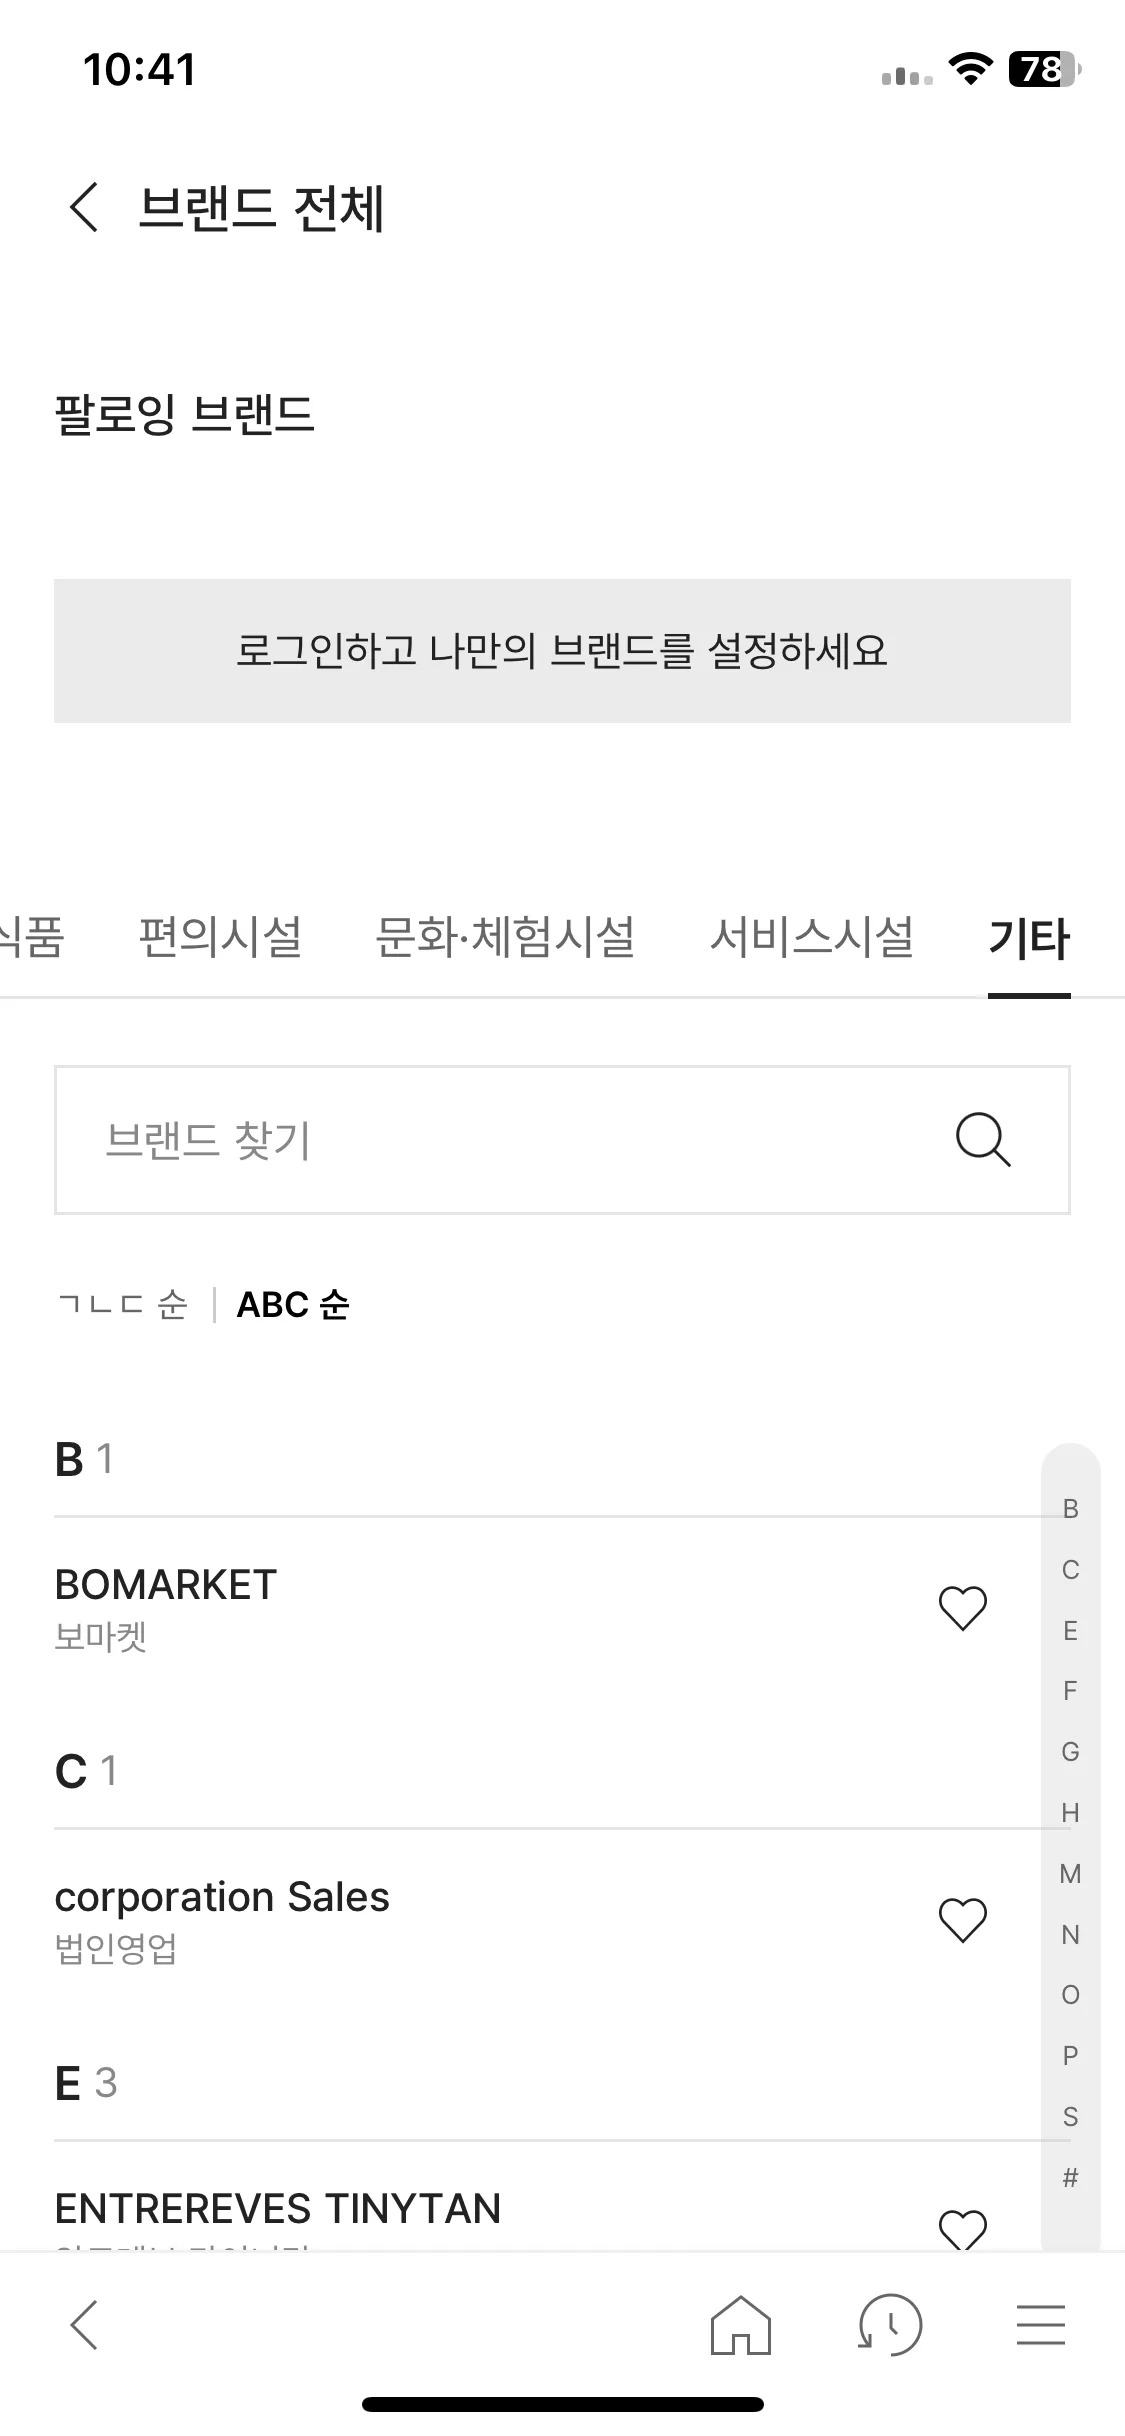Screen dimensions: 1125x2436
Task: Open the hamburger menu icon
Action: click(x=1040, y=2324)
